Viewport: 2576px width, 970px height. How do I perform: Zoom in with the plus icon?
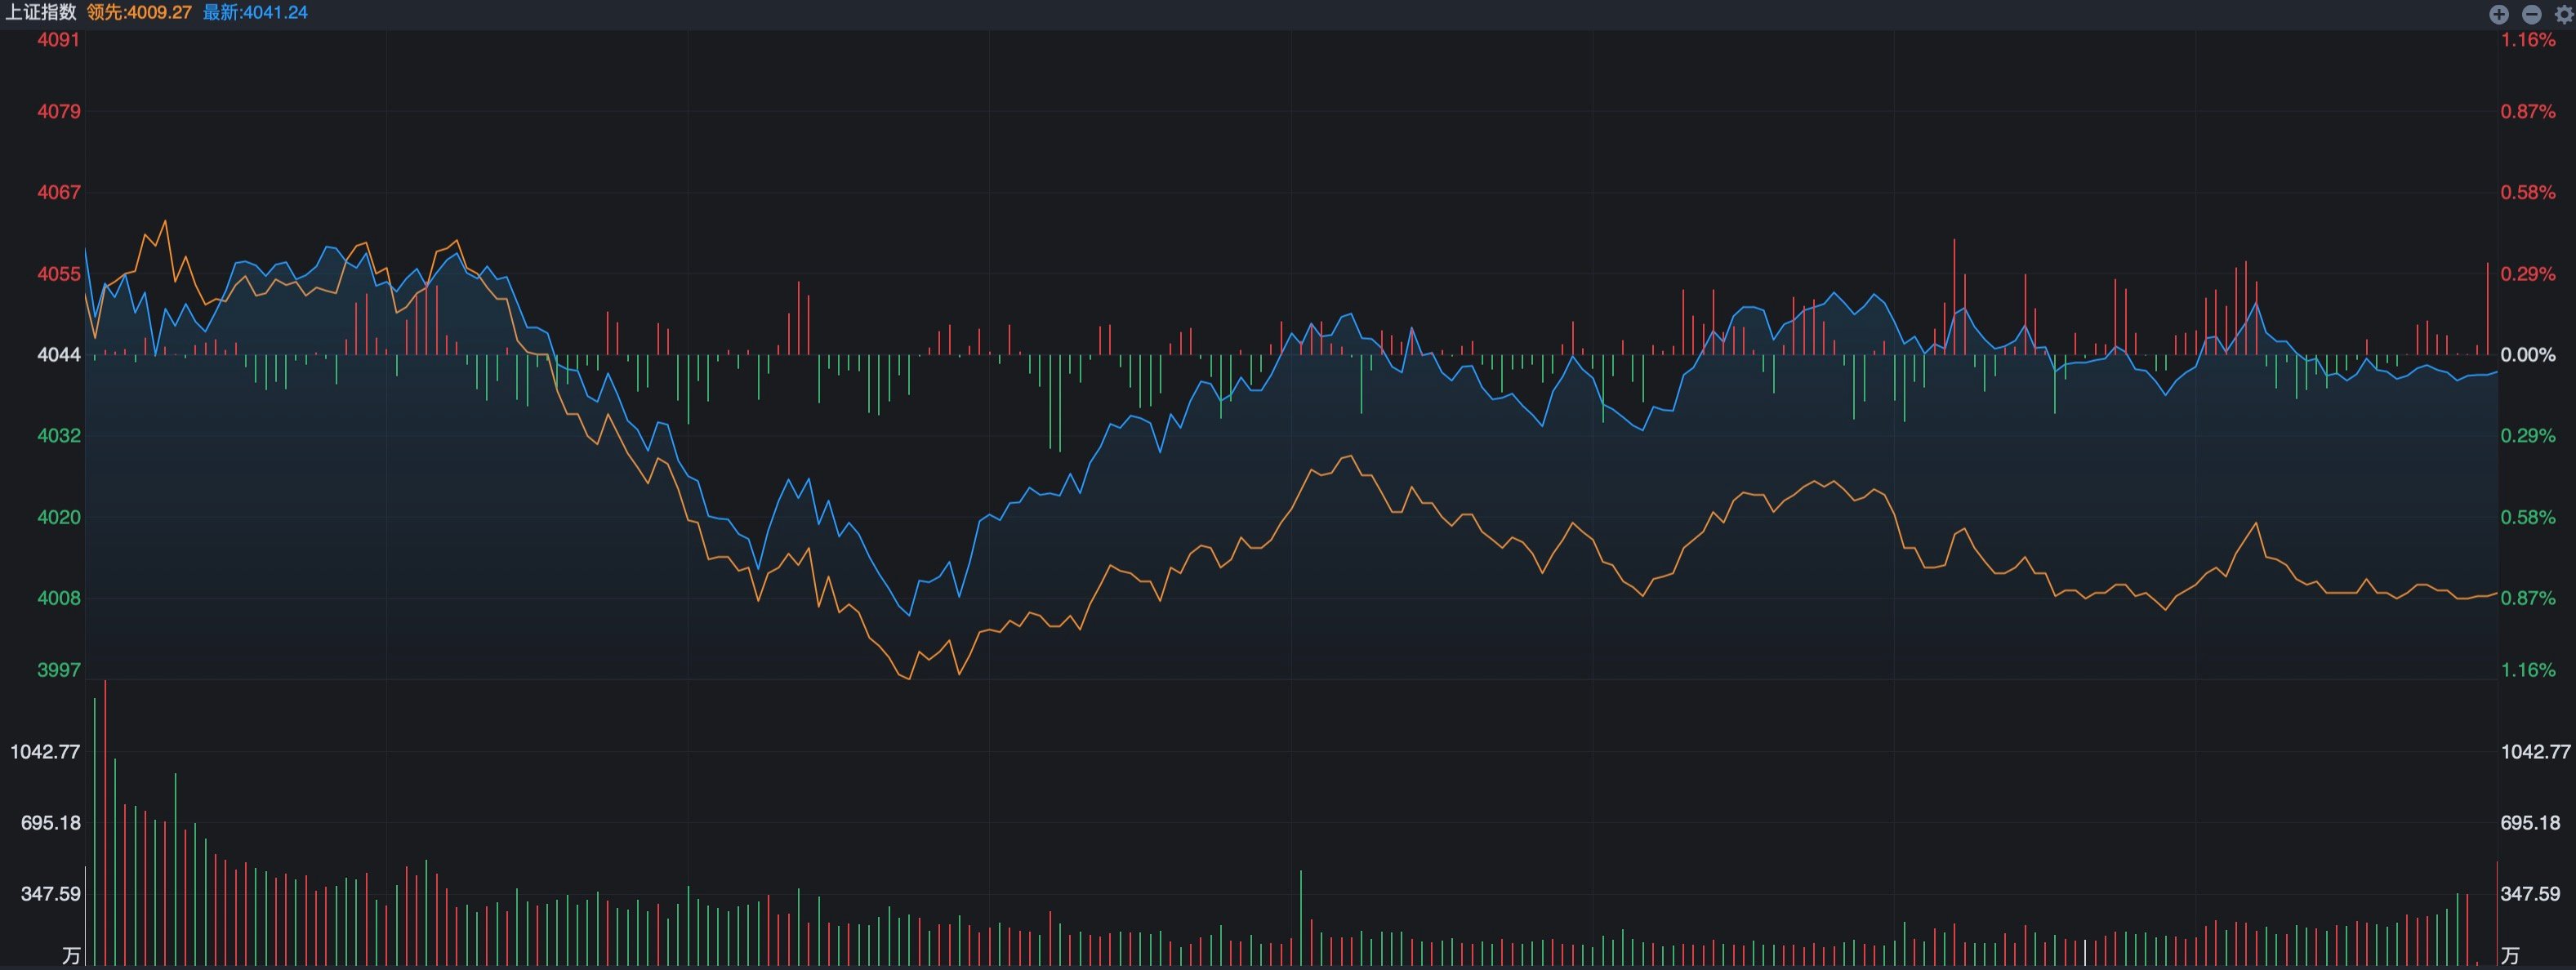pos(2498,13)
